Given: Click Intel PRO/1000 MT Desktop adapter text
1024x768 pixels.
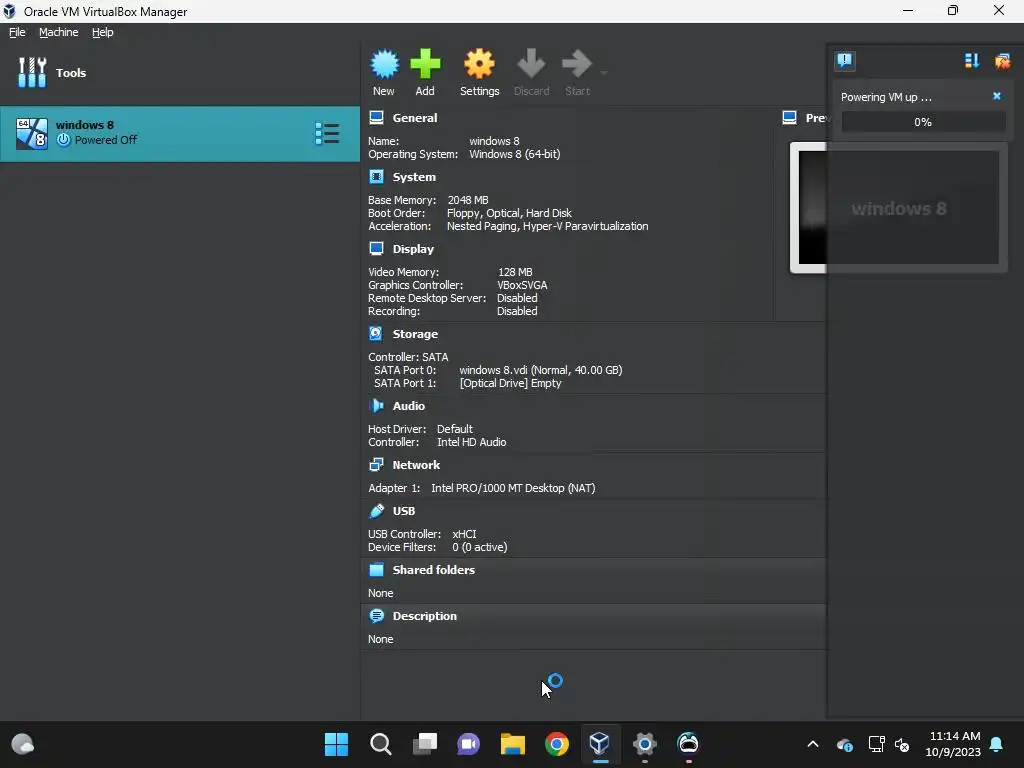Looking at the screenshot, I should pyautogui.click(x=513, y=488).
